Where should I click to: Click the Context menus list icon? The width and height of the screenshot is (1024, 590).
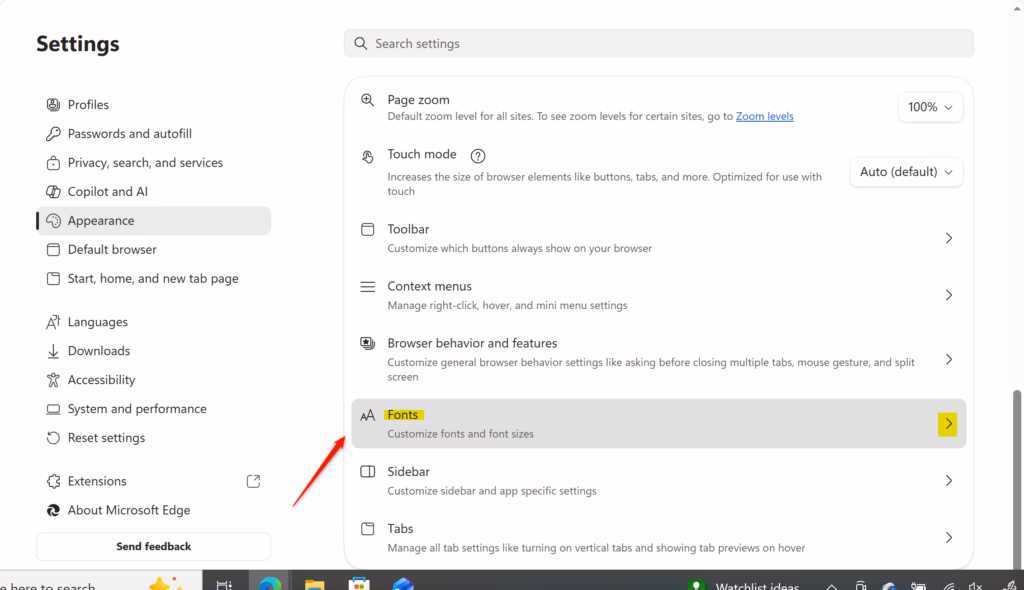coord(368,287)
